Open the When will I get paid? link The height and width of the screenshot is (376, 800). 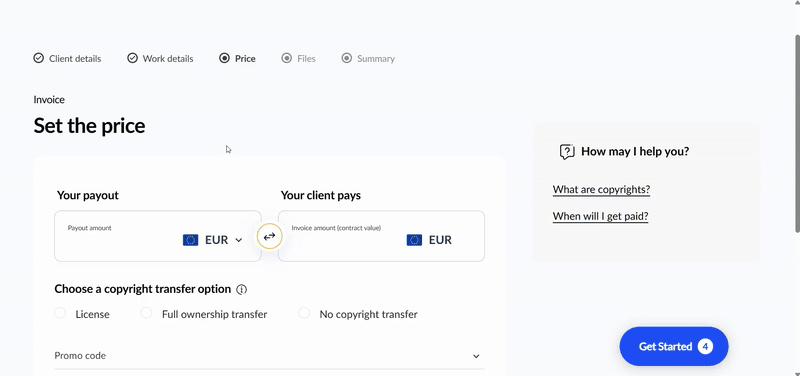point(601,216)
